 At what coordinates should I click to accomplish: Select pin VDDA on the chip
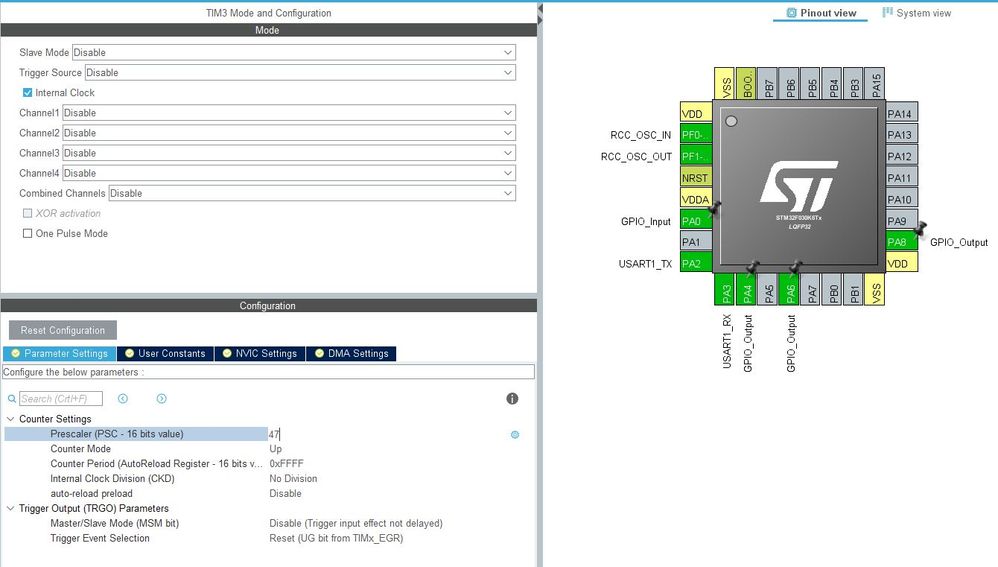pyautogui.click(x=696, y=200)
